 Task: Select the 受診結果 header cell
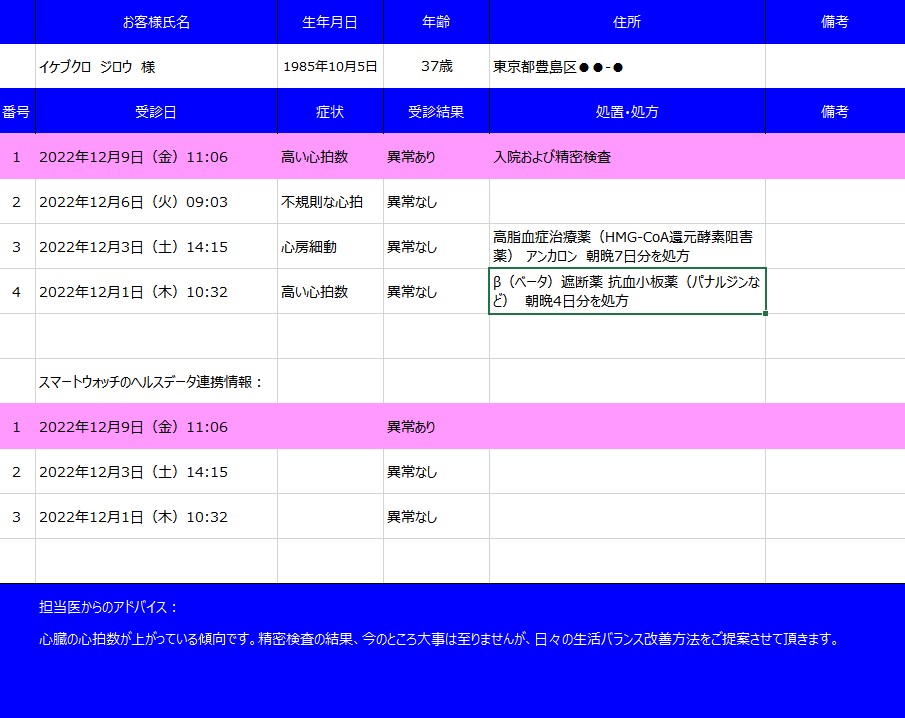pos(436,112)
